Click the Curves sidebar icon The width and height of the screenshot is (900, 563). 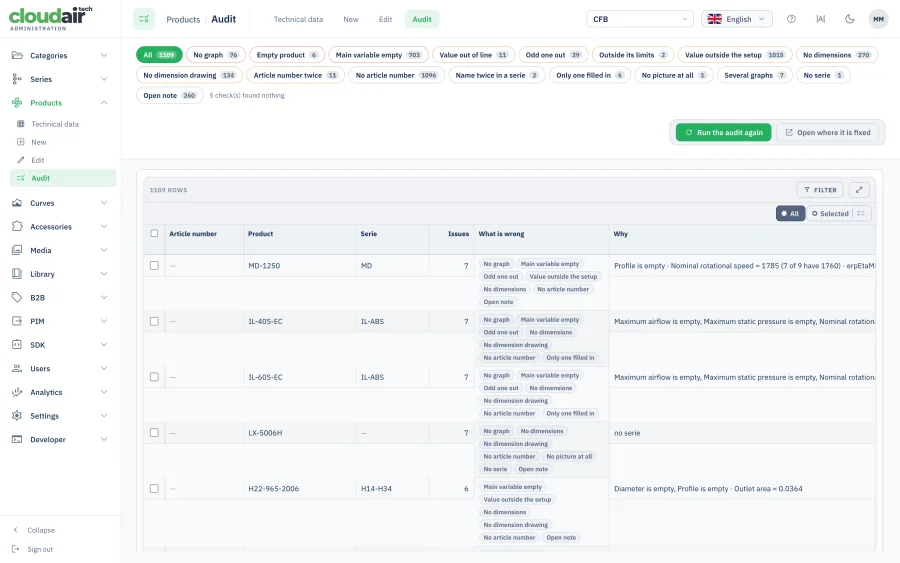pyautogui.click(x=17, y=203)
